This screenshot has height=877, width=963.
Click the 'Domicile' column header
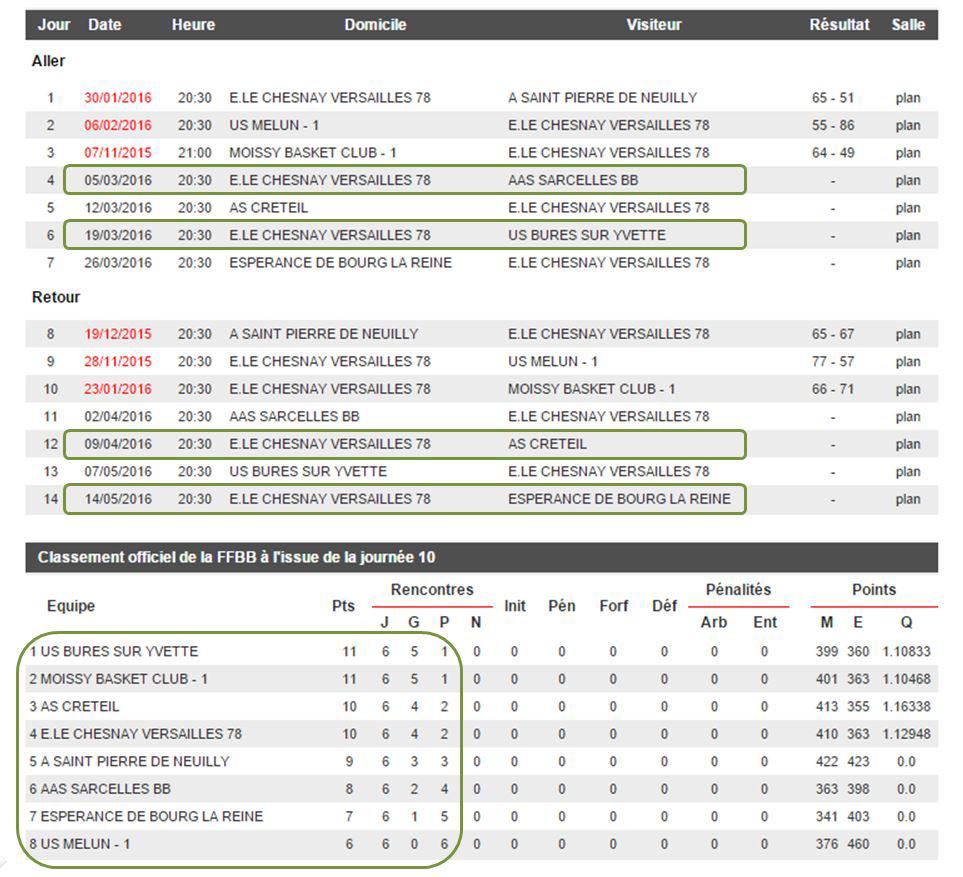(375, 25)
